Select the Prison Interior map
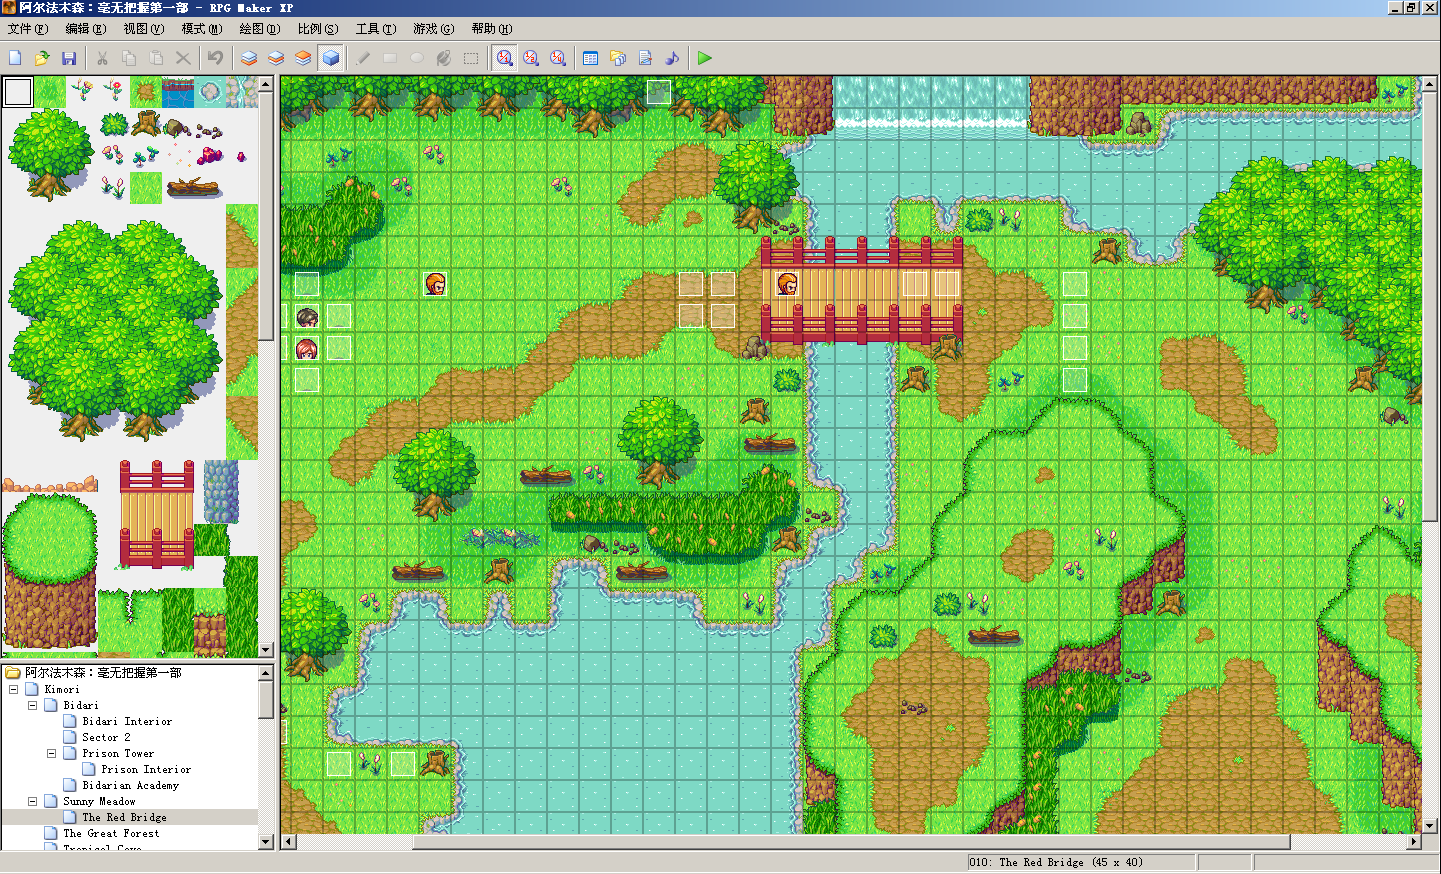Screen dimensions: 1441x874 click(x=146, y=769)
